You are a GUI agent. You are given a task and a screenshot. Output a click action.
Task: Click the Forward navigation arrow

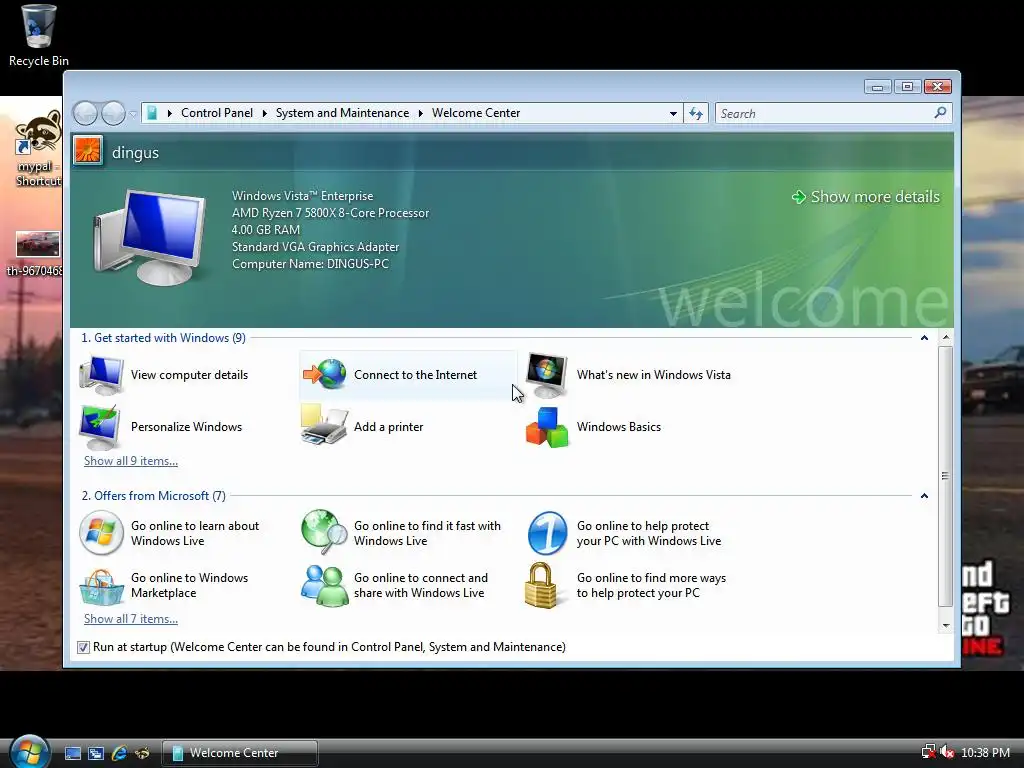click(113, 114)
